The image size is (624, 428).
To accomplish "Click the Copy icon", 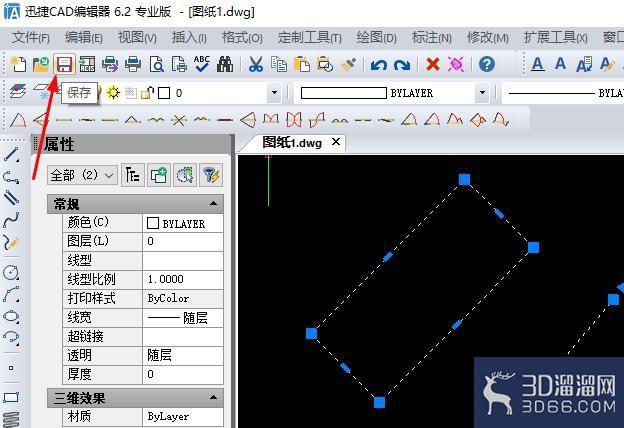I will click(279, 64).
